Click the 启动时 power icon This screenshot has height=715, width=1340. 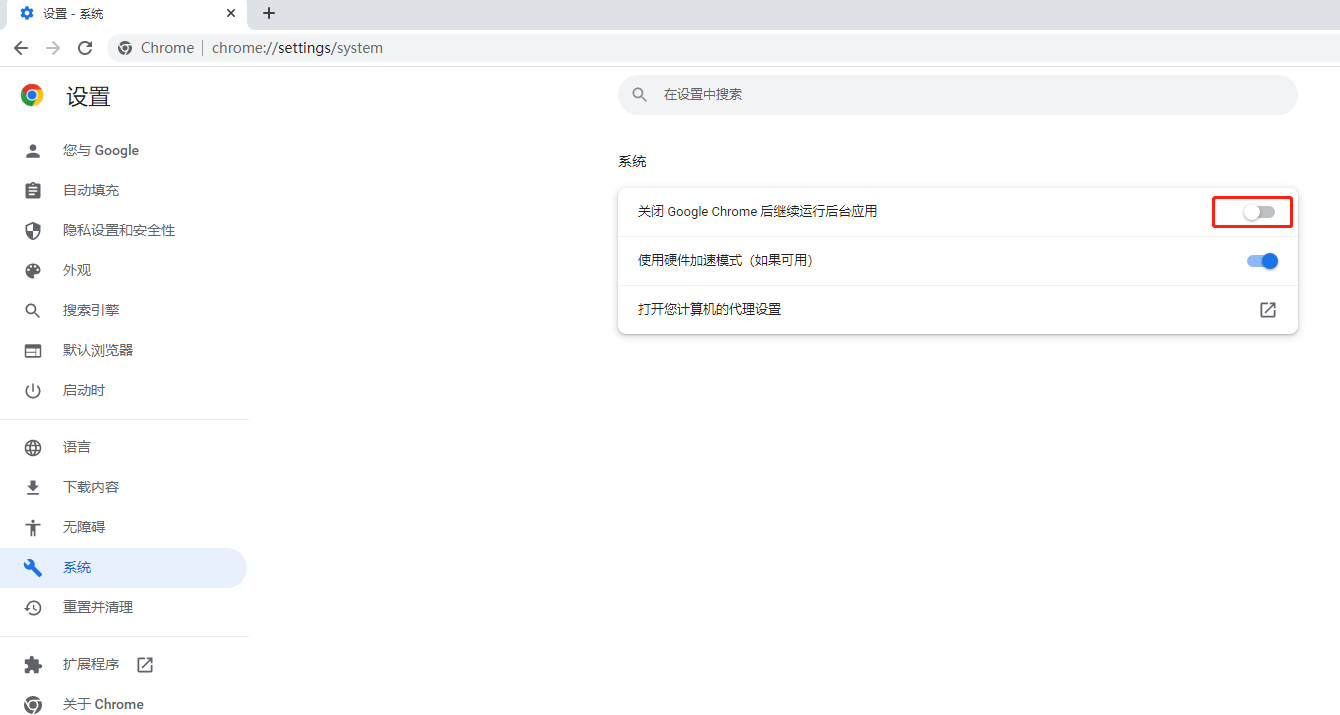coord(33,390)
